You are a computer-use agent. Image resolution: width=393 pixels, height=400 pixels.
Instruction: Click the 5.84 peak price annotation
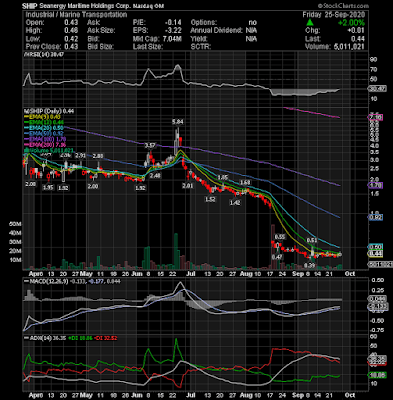(x=178, y=122)
